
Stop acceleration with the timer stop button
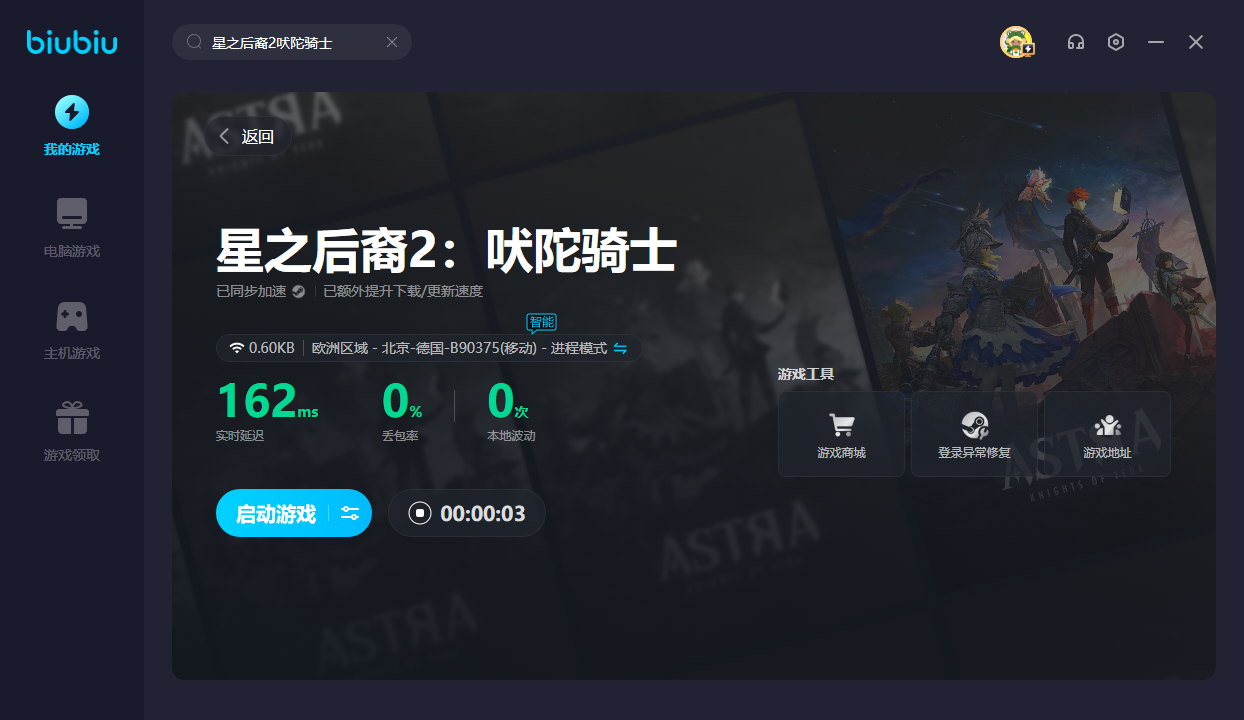click(421, 514)
